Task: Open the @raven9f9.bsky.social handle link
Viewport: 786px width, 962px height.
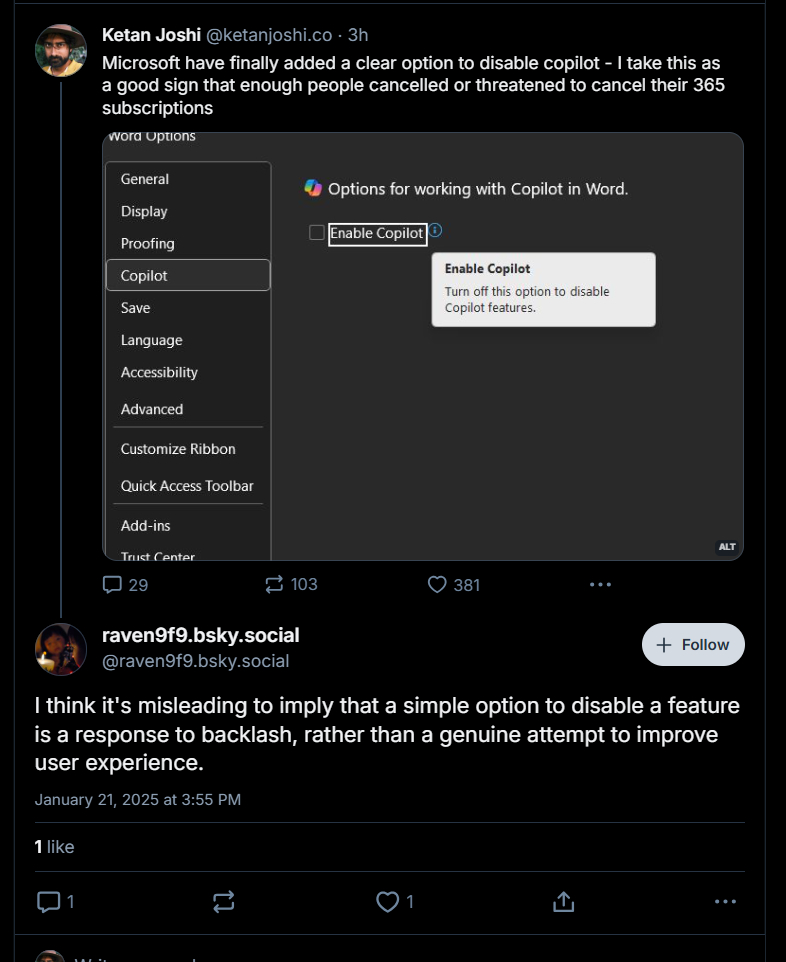Action: point(195,661)
